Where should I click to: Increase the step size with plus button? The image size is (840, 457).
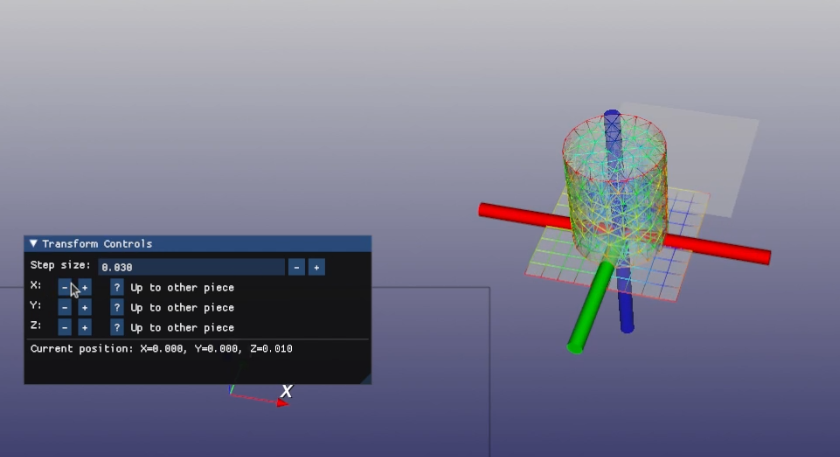[x=316, y=267]
